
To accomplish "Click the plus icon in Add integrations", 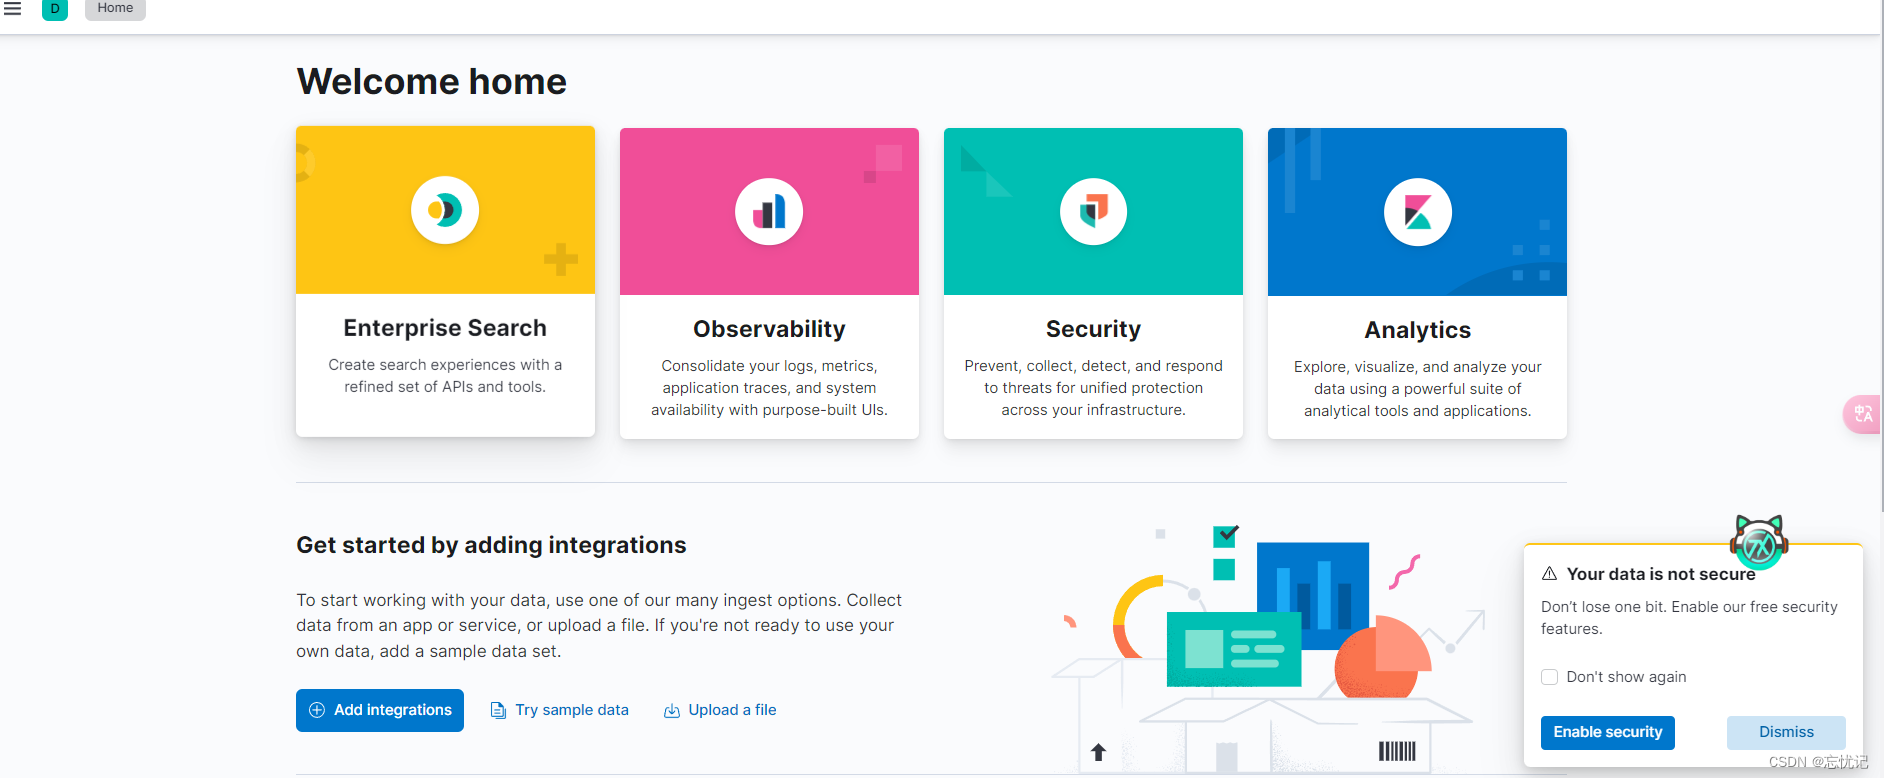I will tap(317, 710).
